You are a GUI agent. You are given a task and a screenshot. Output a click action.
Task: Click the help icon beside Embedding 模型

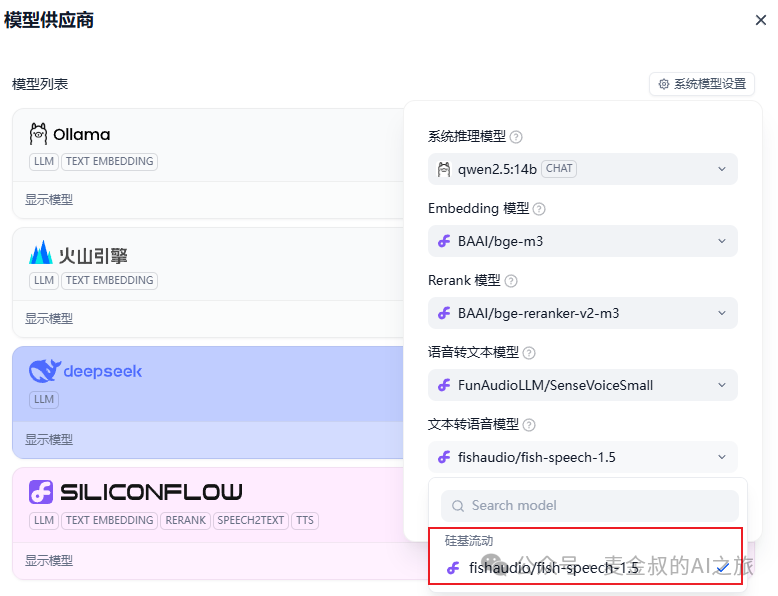click(x=539, y=209)
